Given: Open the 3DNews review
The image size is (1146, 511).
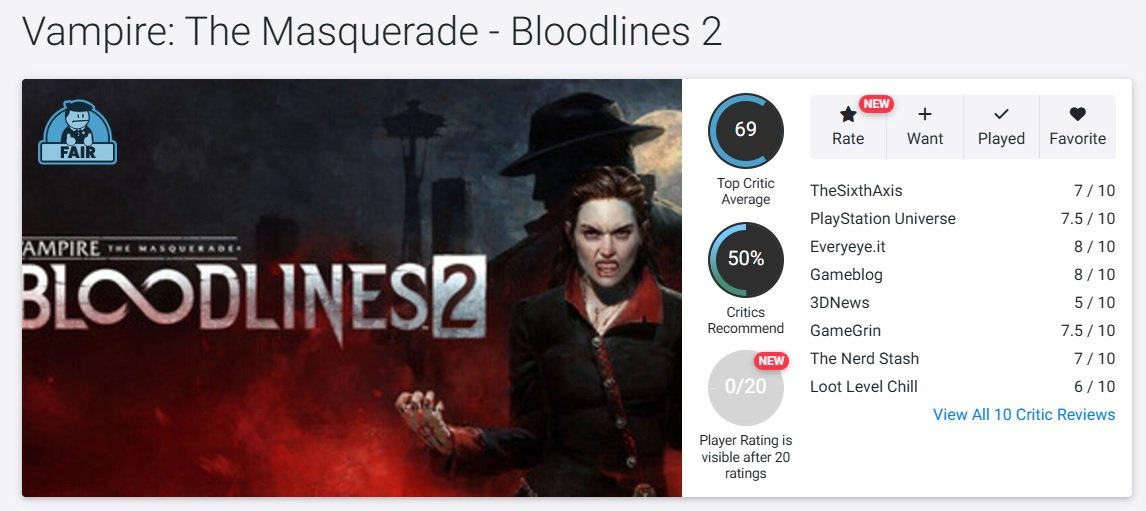Looking at the screenshot, I should [x=839, y=302].
